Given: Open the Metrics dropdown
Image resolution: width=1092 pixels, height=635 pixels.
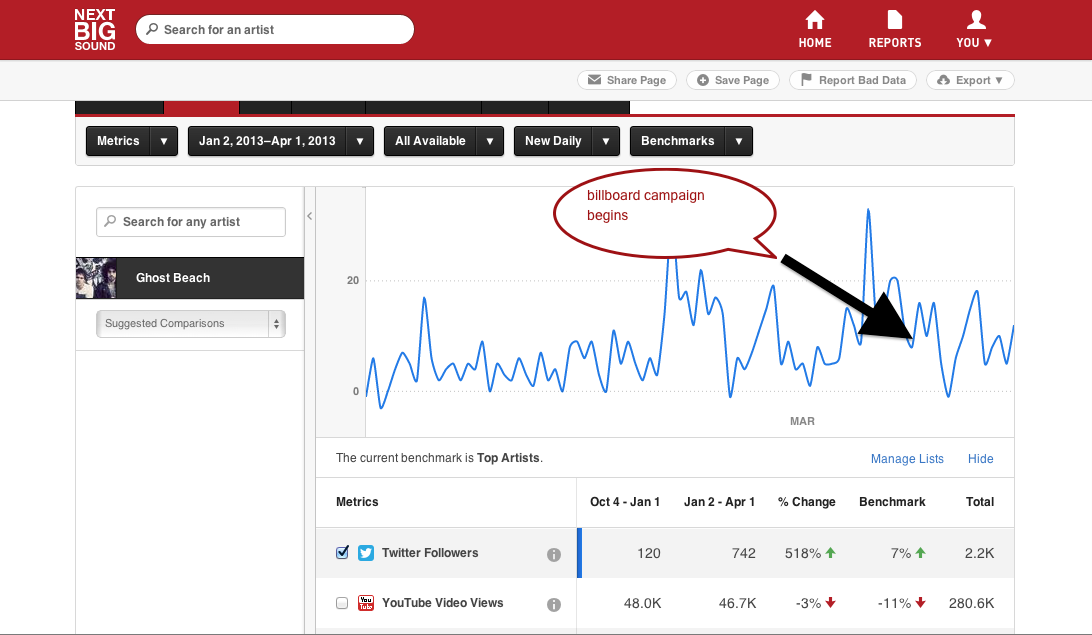Looking at the screenshot, I should coord(131,141).
